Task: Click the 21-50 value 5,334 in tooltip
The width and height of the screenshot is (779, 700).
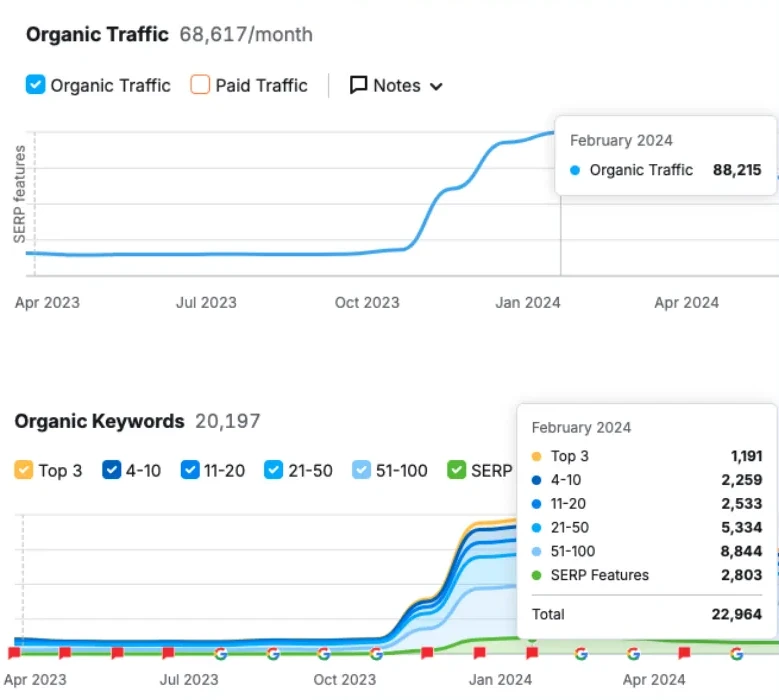Action: 742,527
